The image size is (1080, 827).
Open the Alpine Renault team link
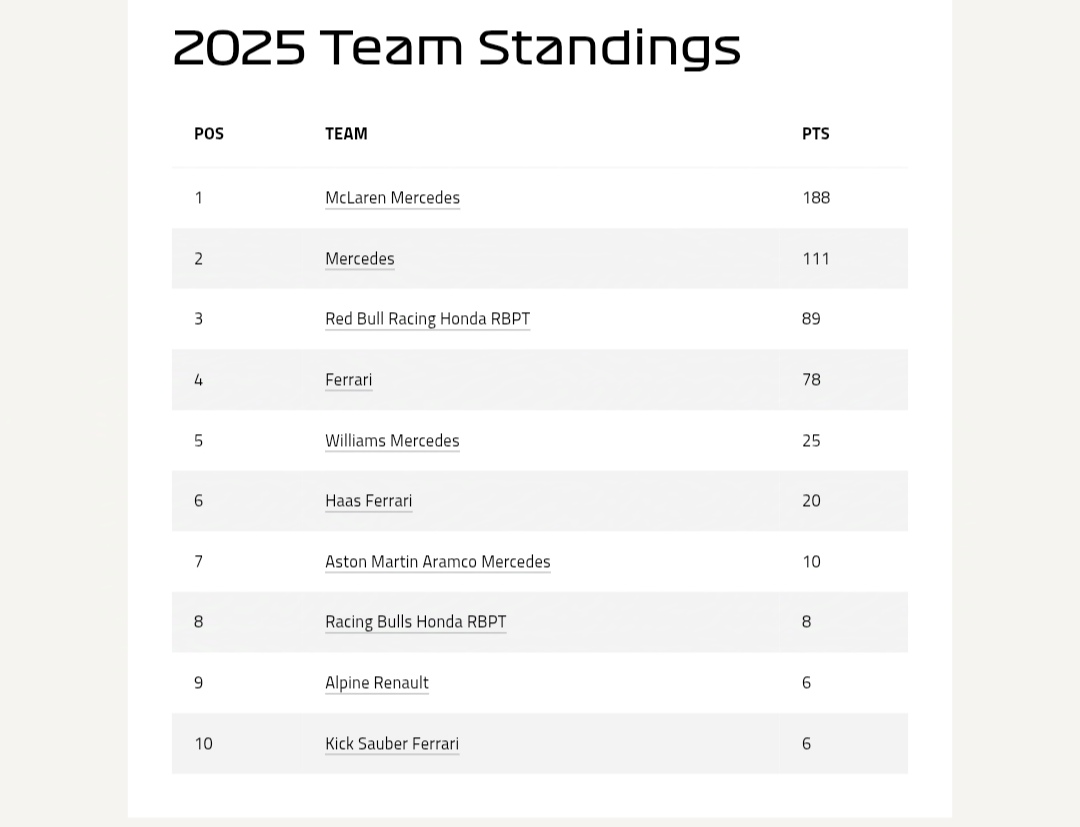(x=376, y=683)
